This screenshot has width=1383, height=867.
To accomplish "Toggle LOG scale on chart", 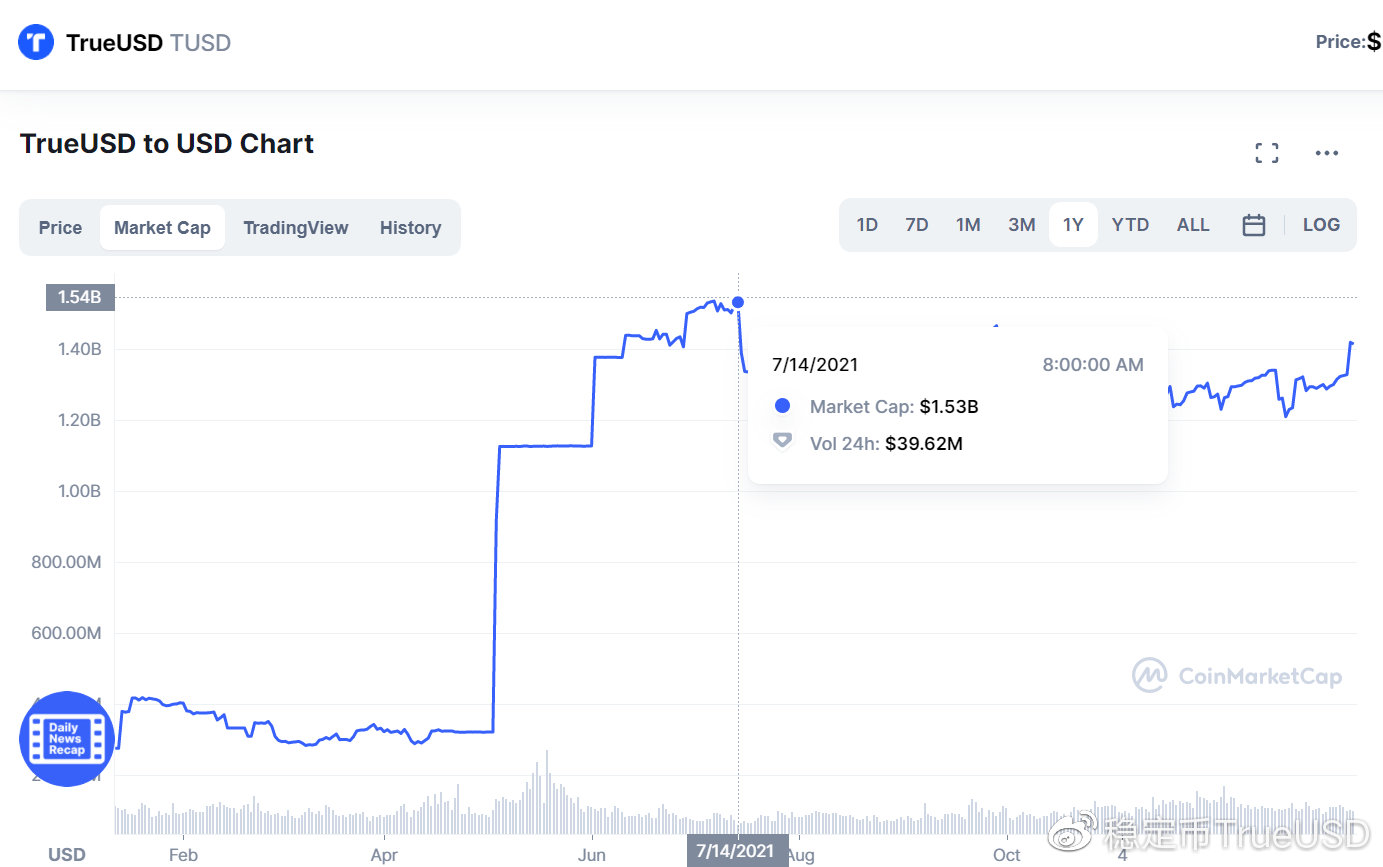I will [x=1321, y=225].
